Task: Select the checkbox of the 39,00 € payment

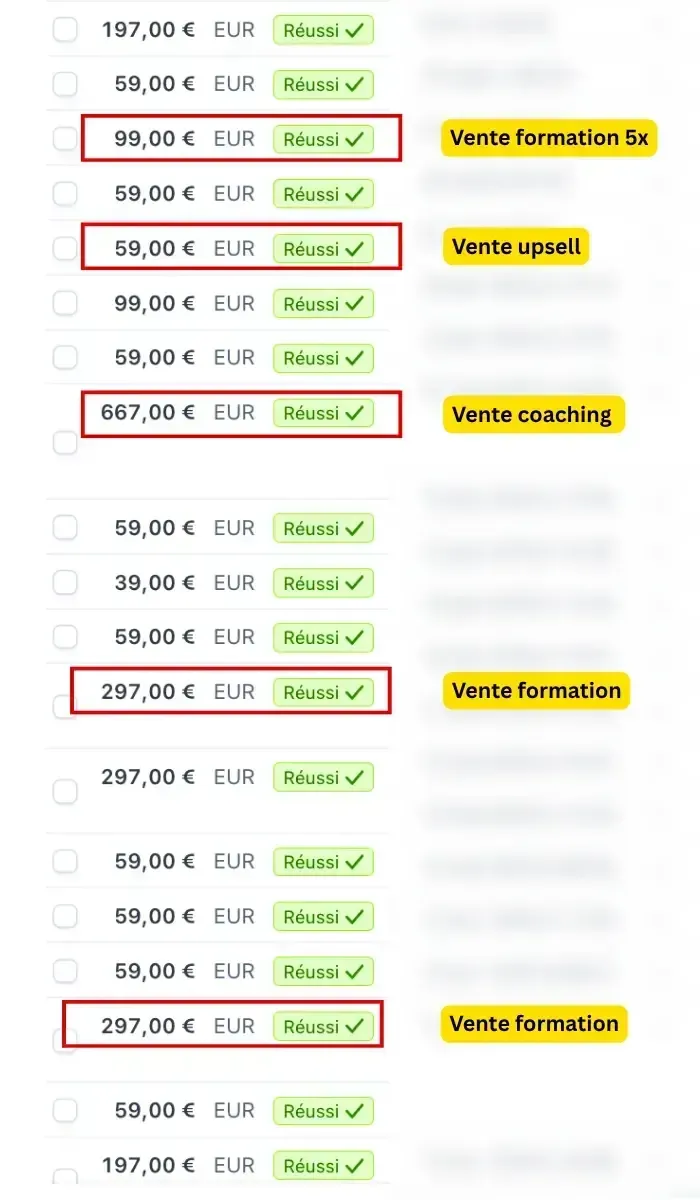Action: 65,583
